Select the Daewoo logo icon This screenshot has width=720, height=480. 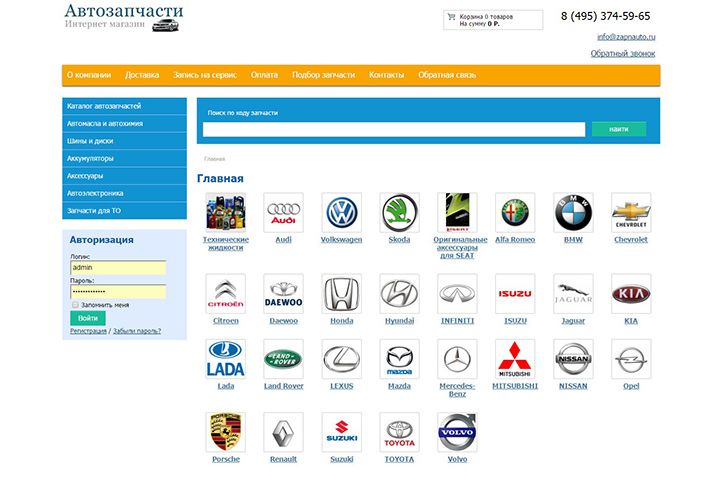point(283,294)
